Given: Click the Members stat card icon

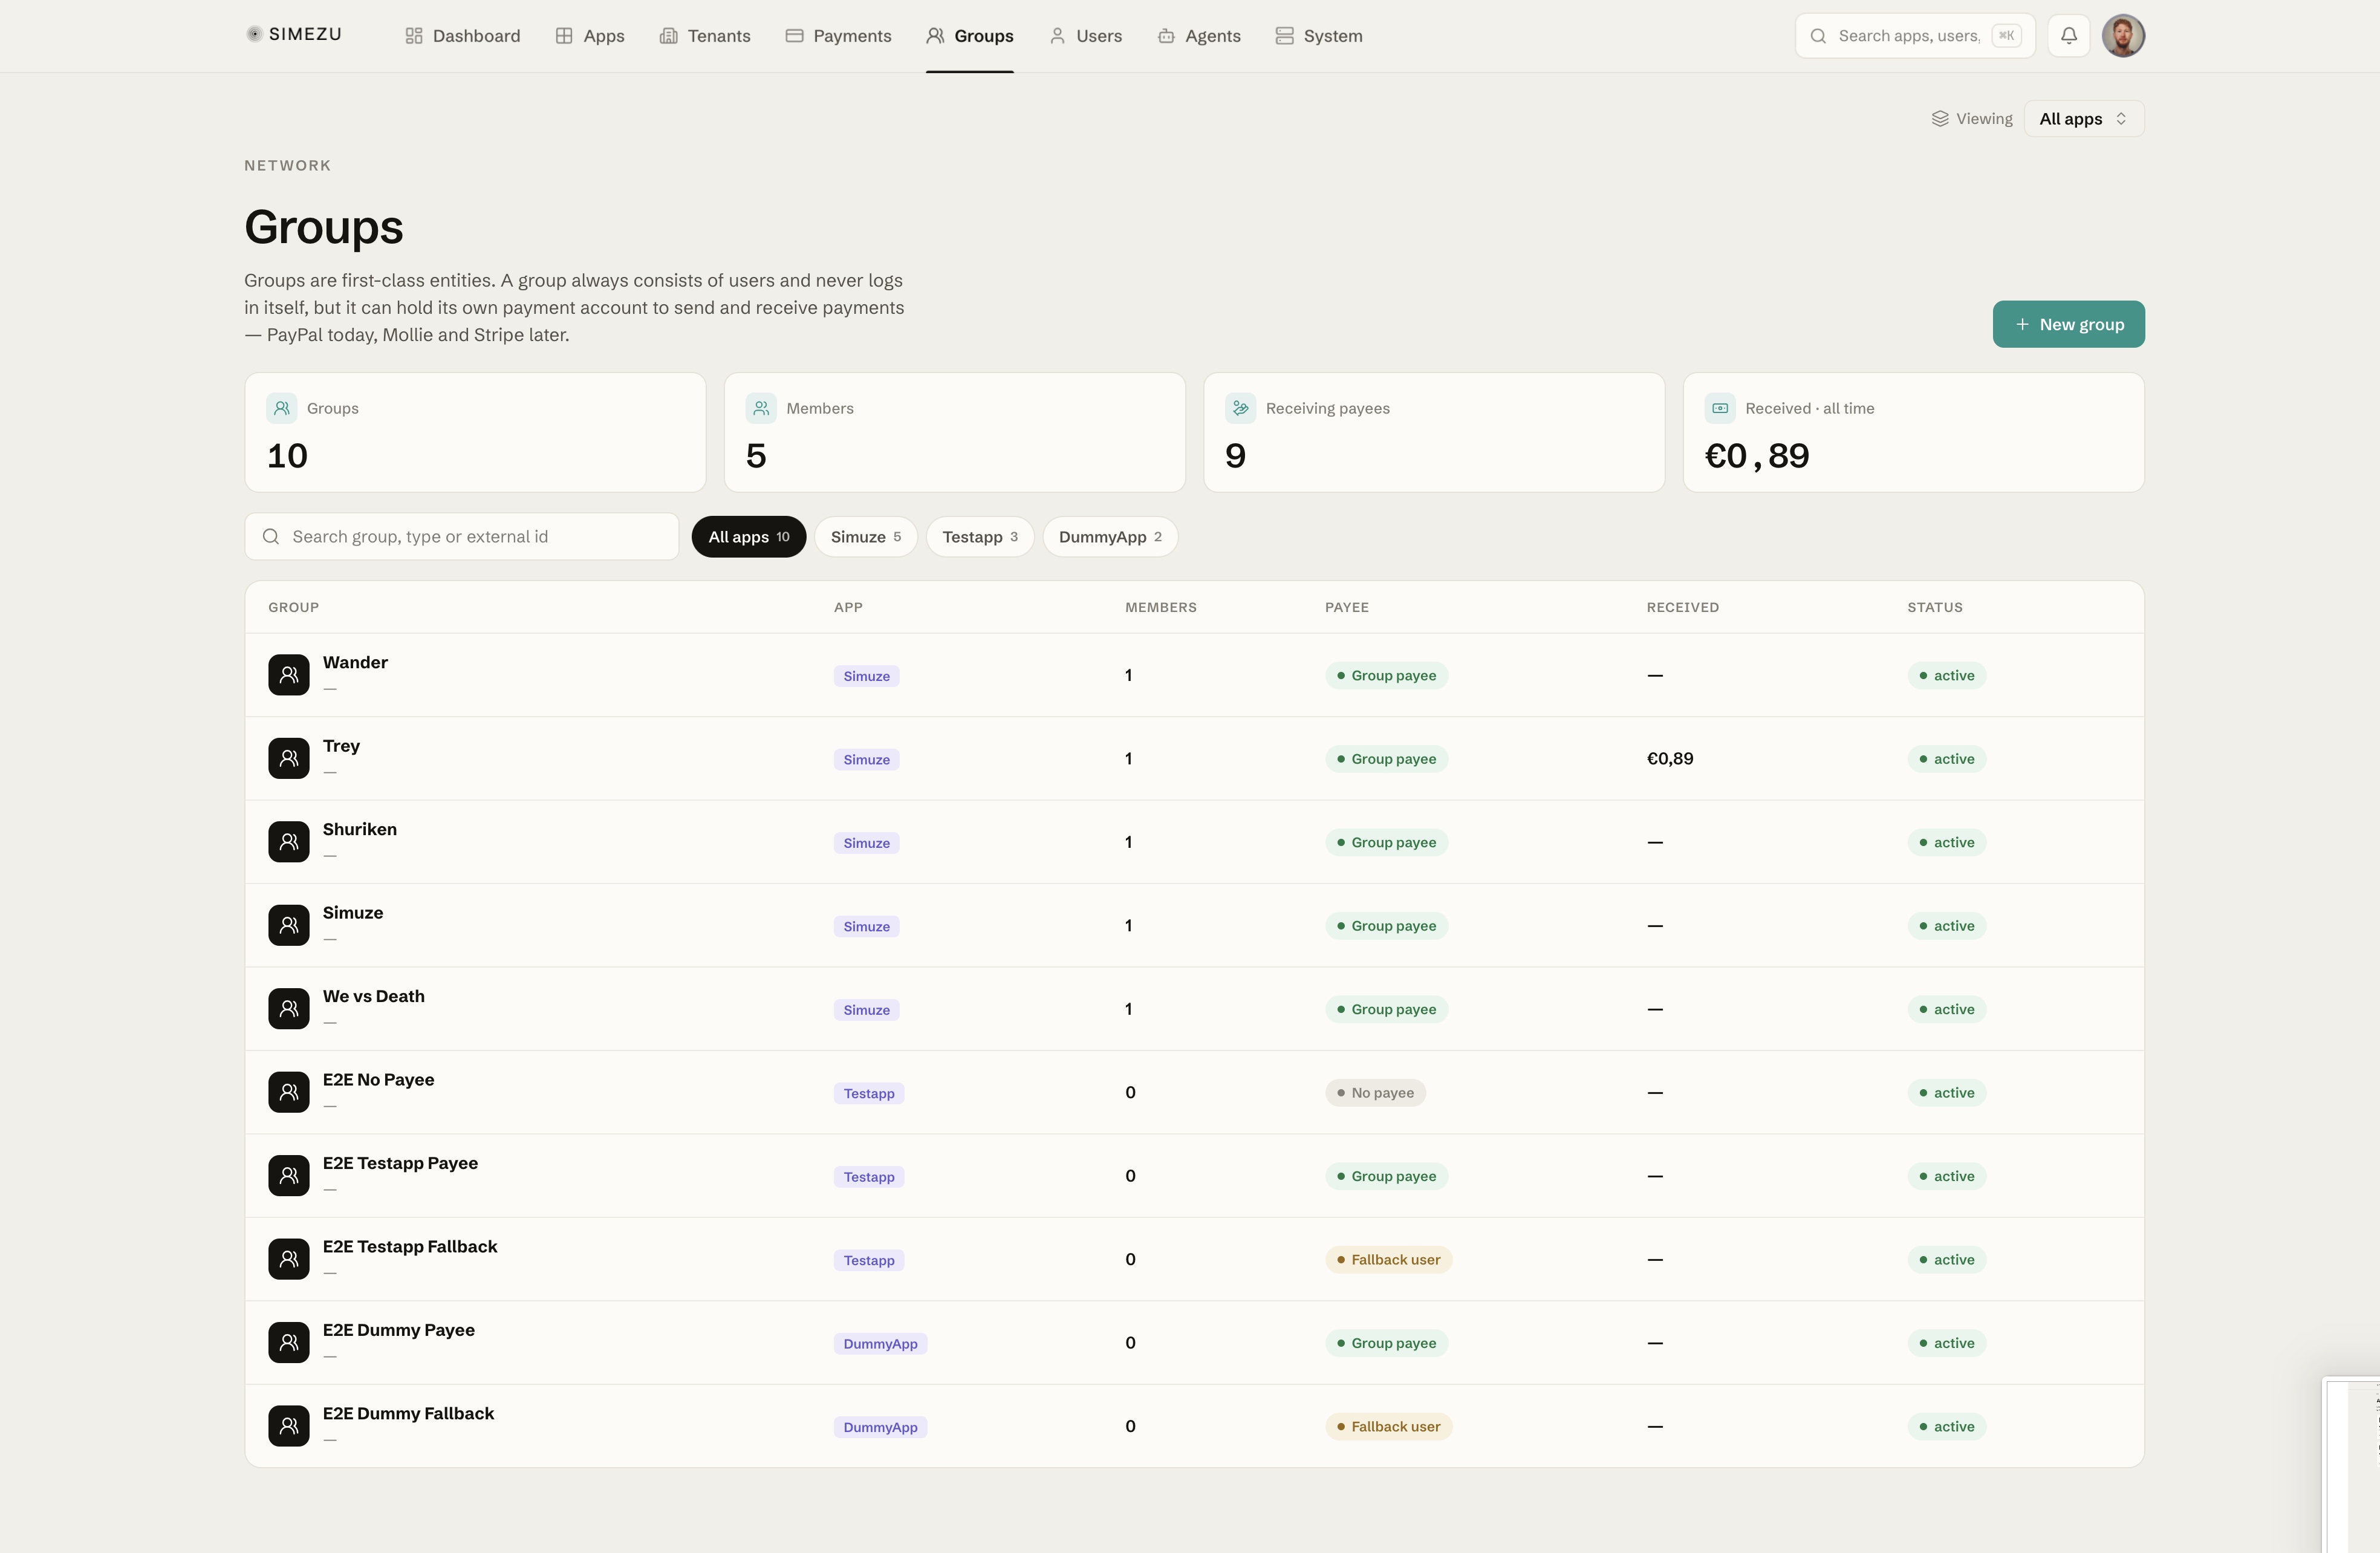Looking at the screenshot, I should tap(761, 408).
